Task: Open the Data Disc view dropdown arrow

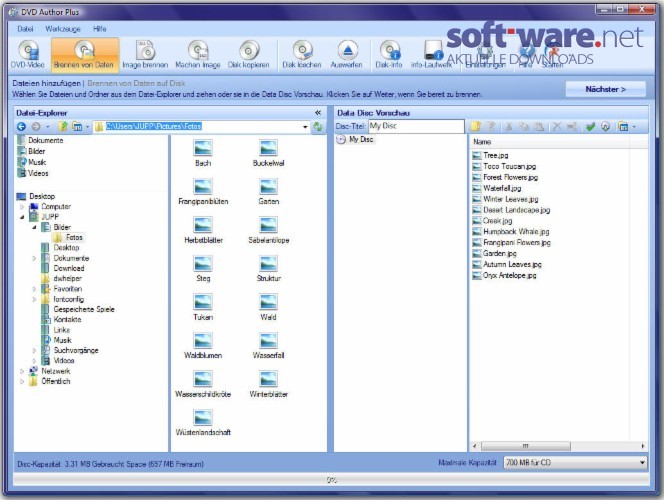Action: [x=634, y=127]
